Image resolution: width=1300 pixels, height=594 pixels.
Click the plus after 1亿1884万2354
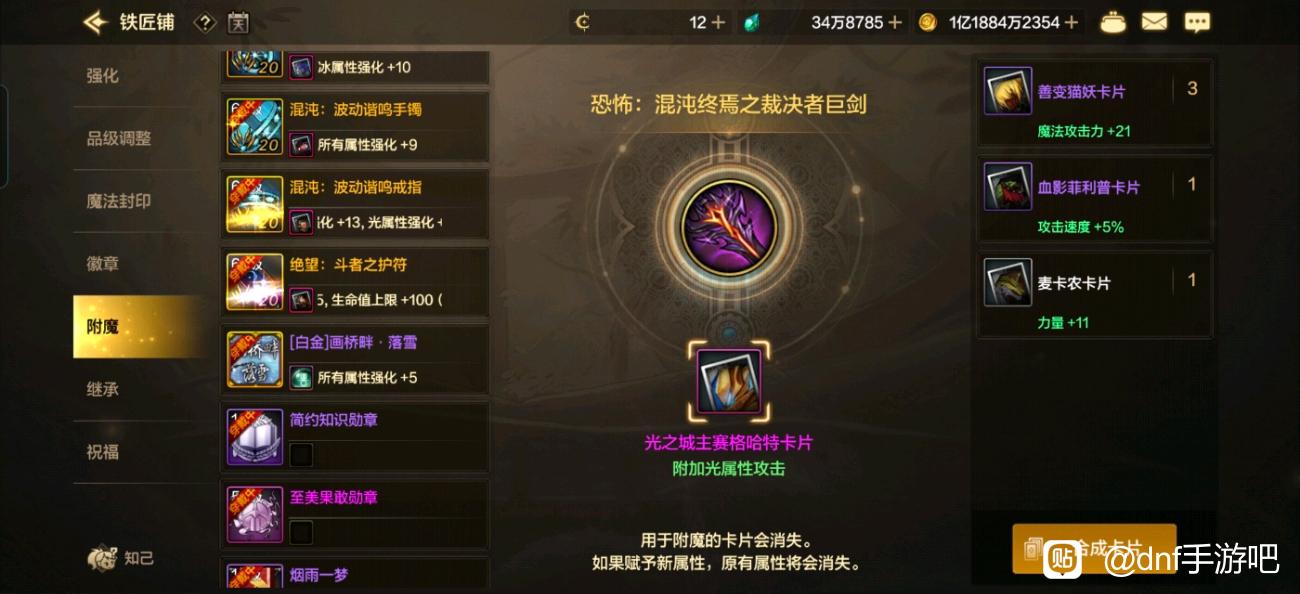pyautogui.click(x=1071, y=22)
